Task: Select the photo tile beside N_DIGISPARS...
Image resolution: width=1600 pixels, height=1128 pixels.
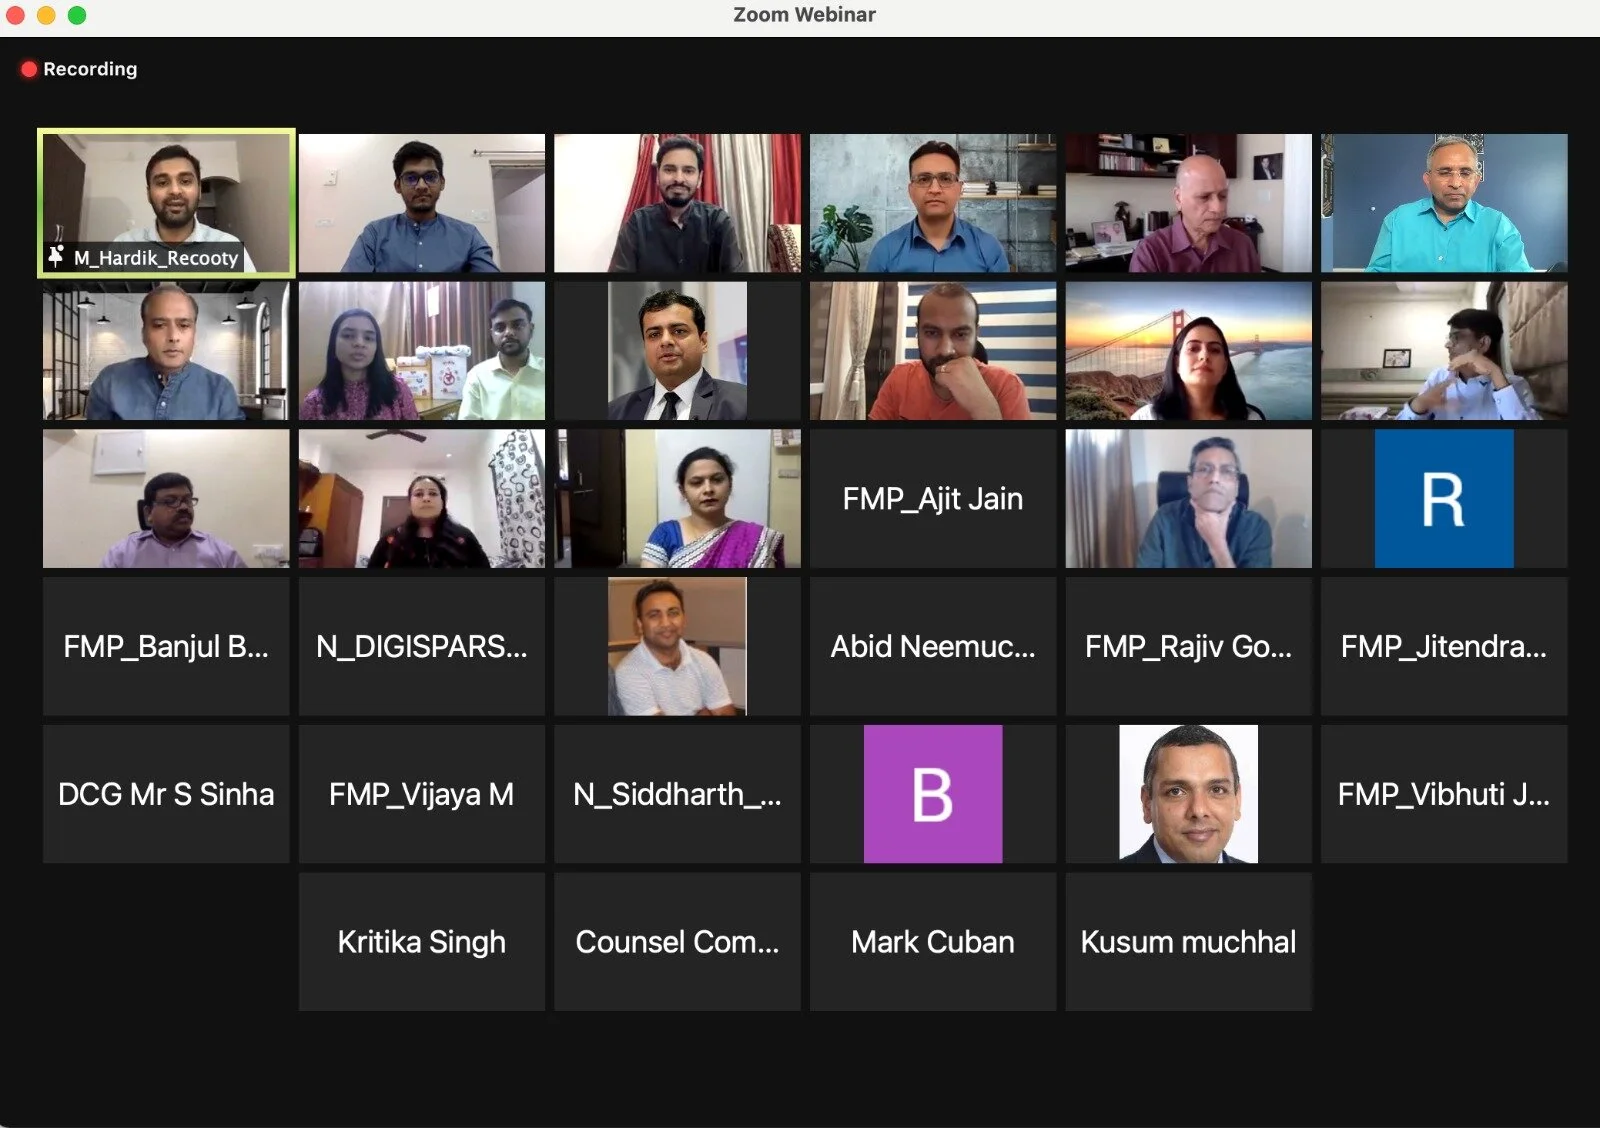Action: click(x=677, y=646)
